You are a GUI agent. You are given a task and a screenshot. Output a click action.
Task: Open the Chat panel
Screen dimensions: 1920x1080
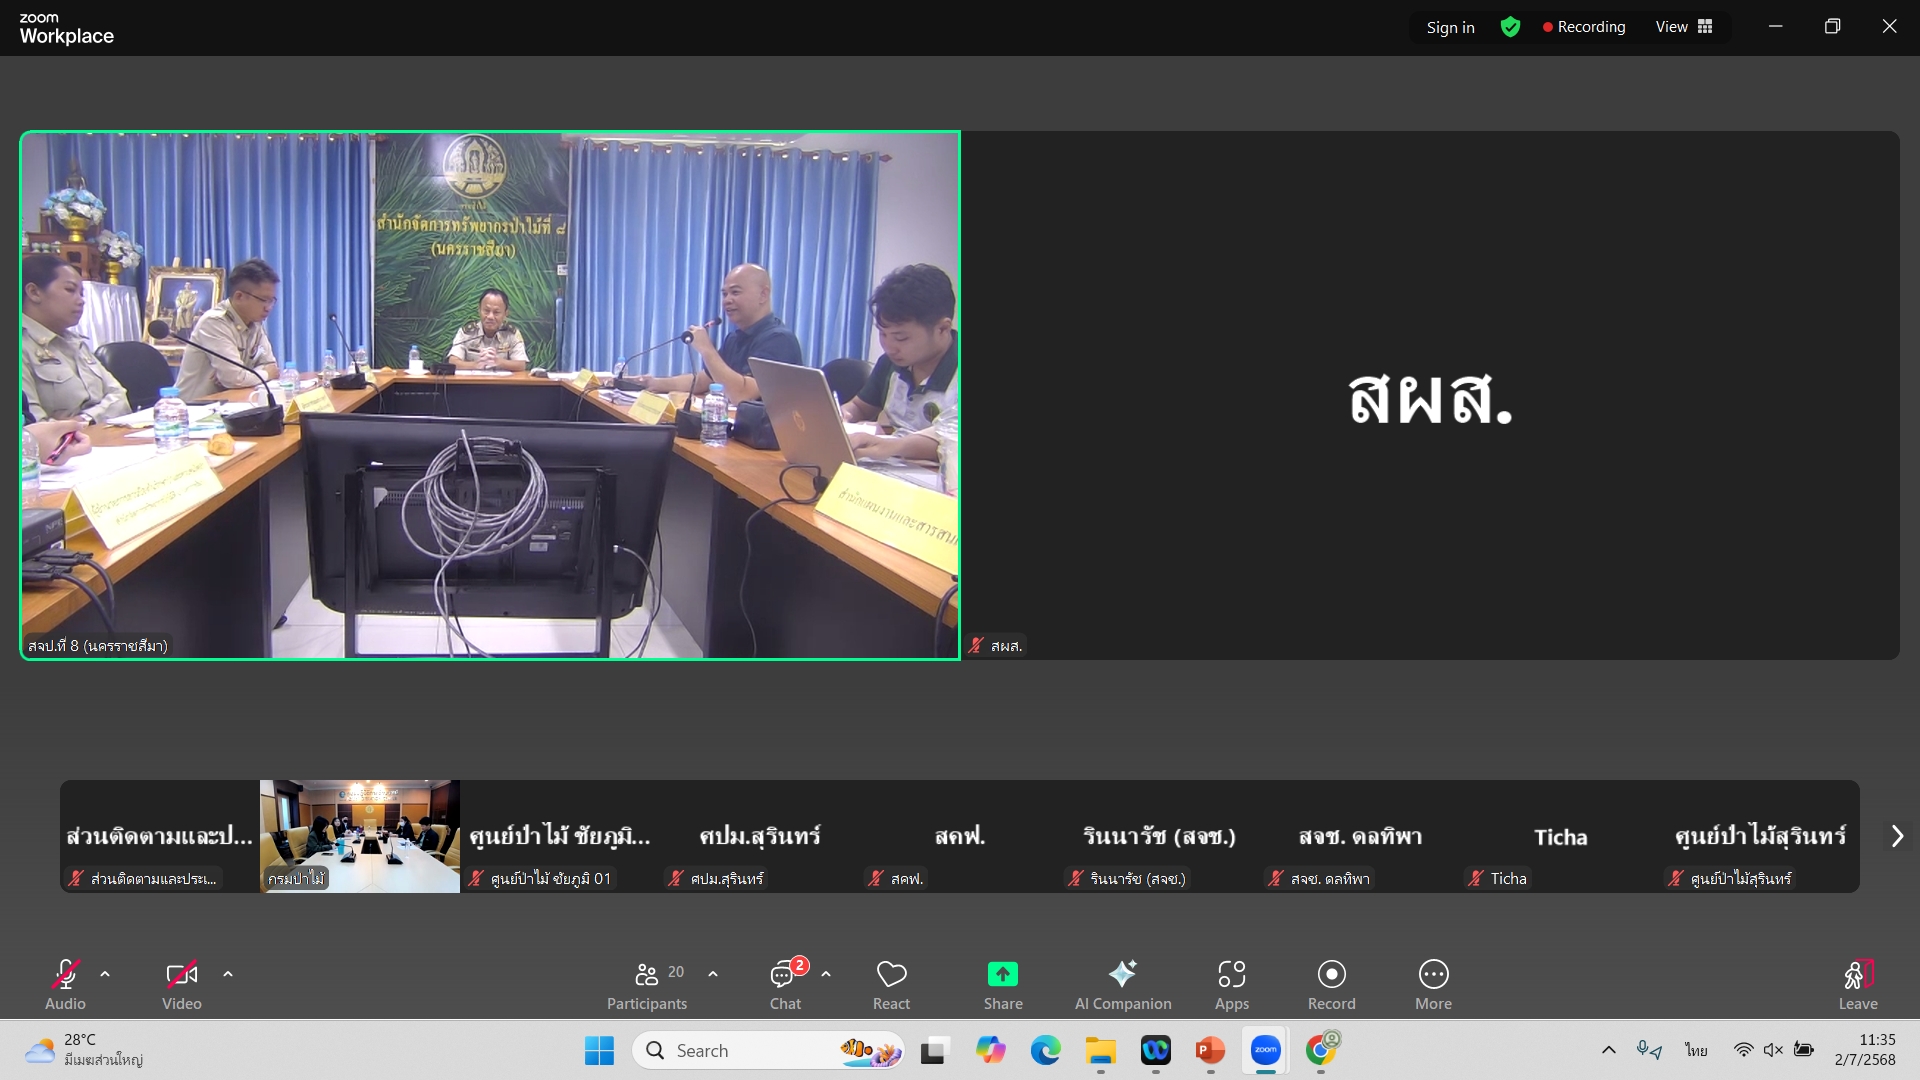pyautogui.click(x=786, y=984)
